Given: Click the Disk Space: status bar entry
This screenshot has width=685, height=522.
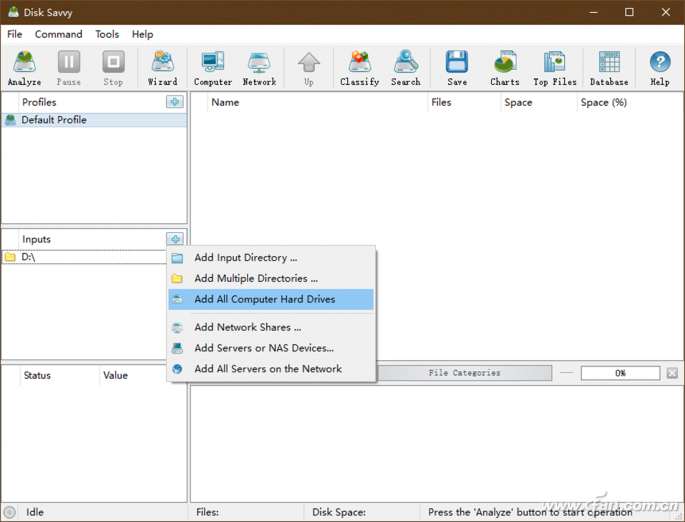Looking at the screenshot, I should (x=339, y=512).
